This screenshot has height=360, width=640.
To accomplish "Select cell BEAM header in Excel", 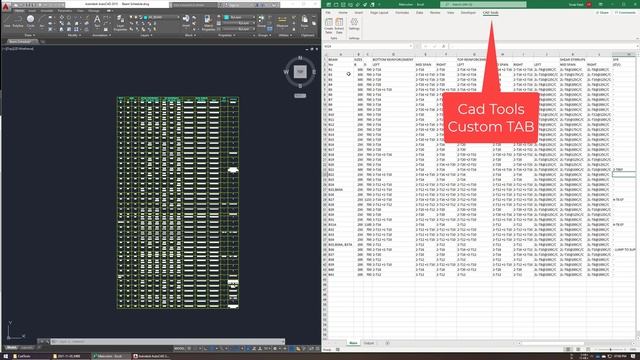I will [x=340, y=60].
